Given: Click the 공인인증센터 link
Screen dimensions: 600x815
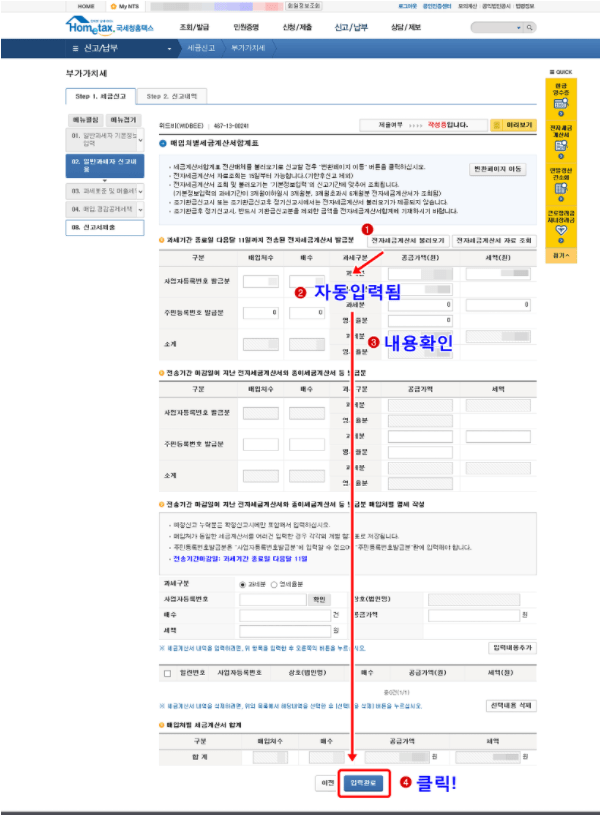Looking at the screenshot, I should [x=436, y=6].
